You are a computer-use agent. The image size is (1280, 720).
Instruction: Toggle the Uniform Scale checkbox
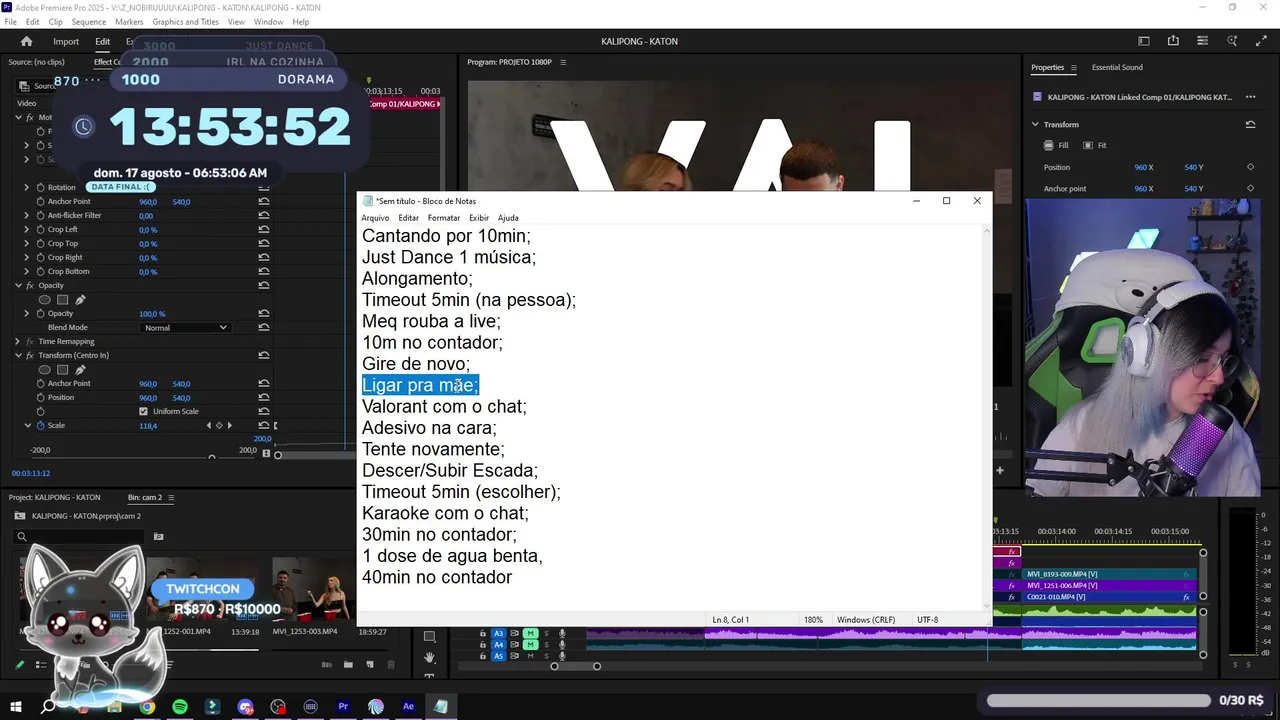(x=143, y=412)
